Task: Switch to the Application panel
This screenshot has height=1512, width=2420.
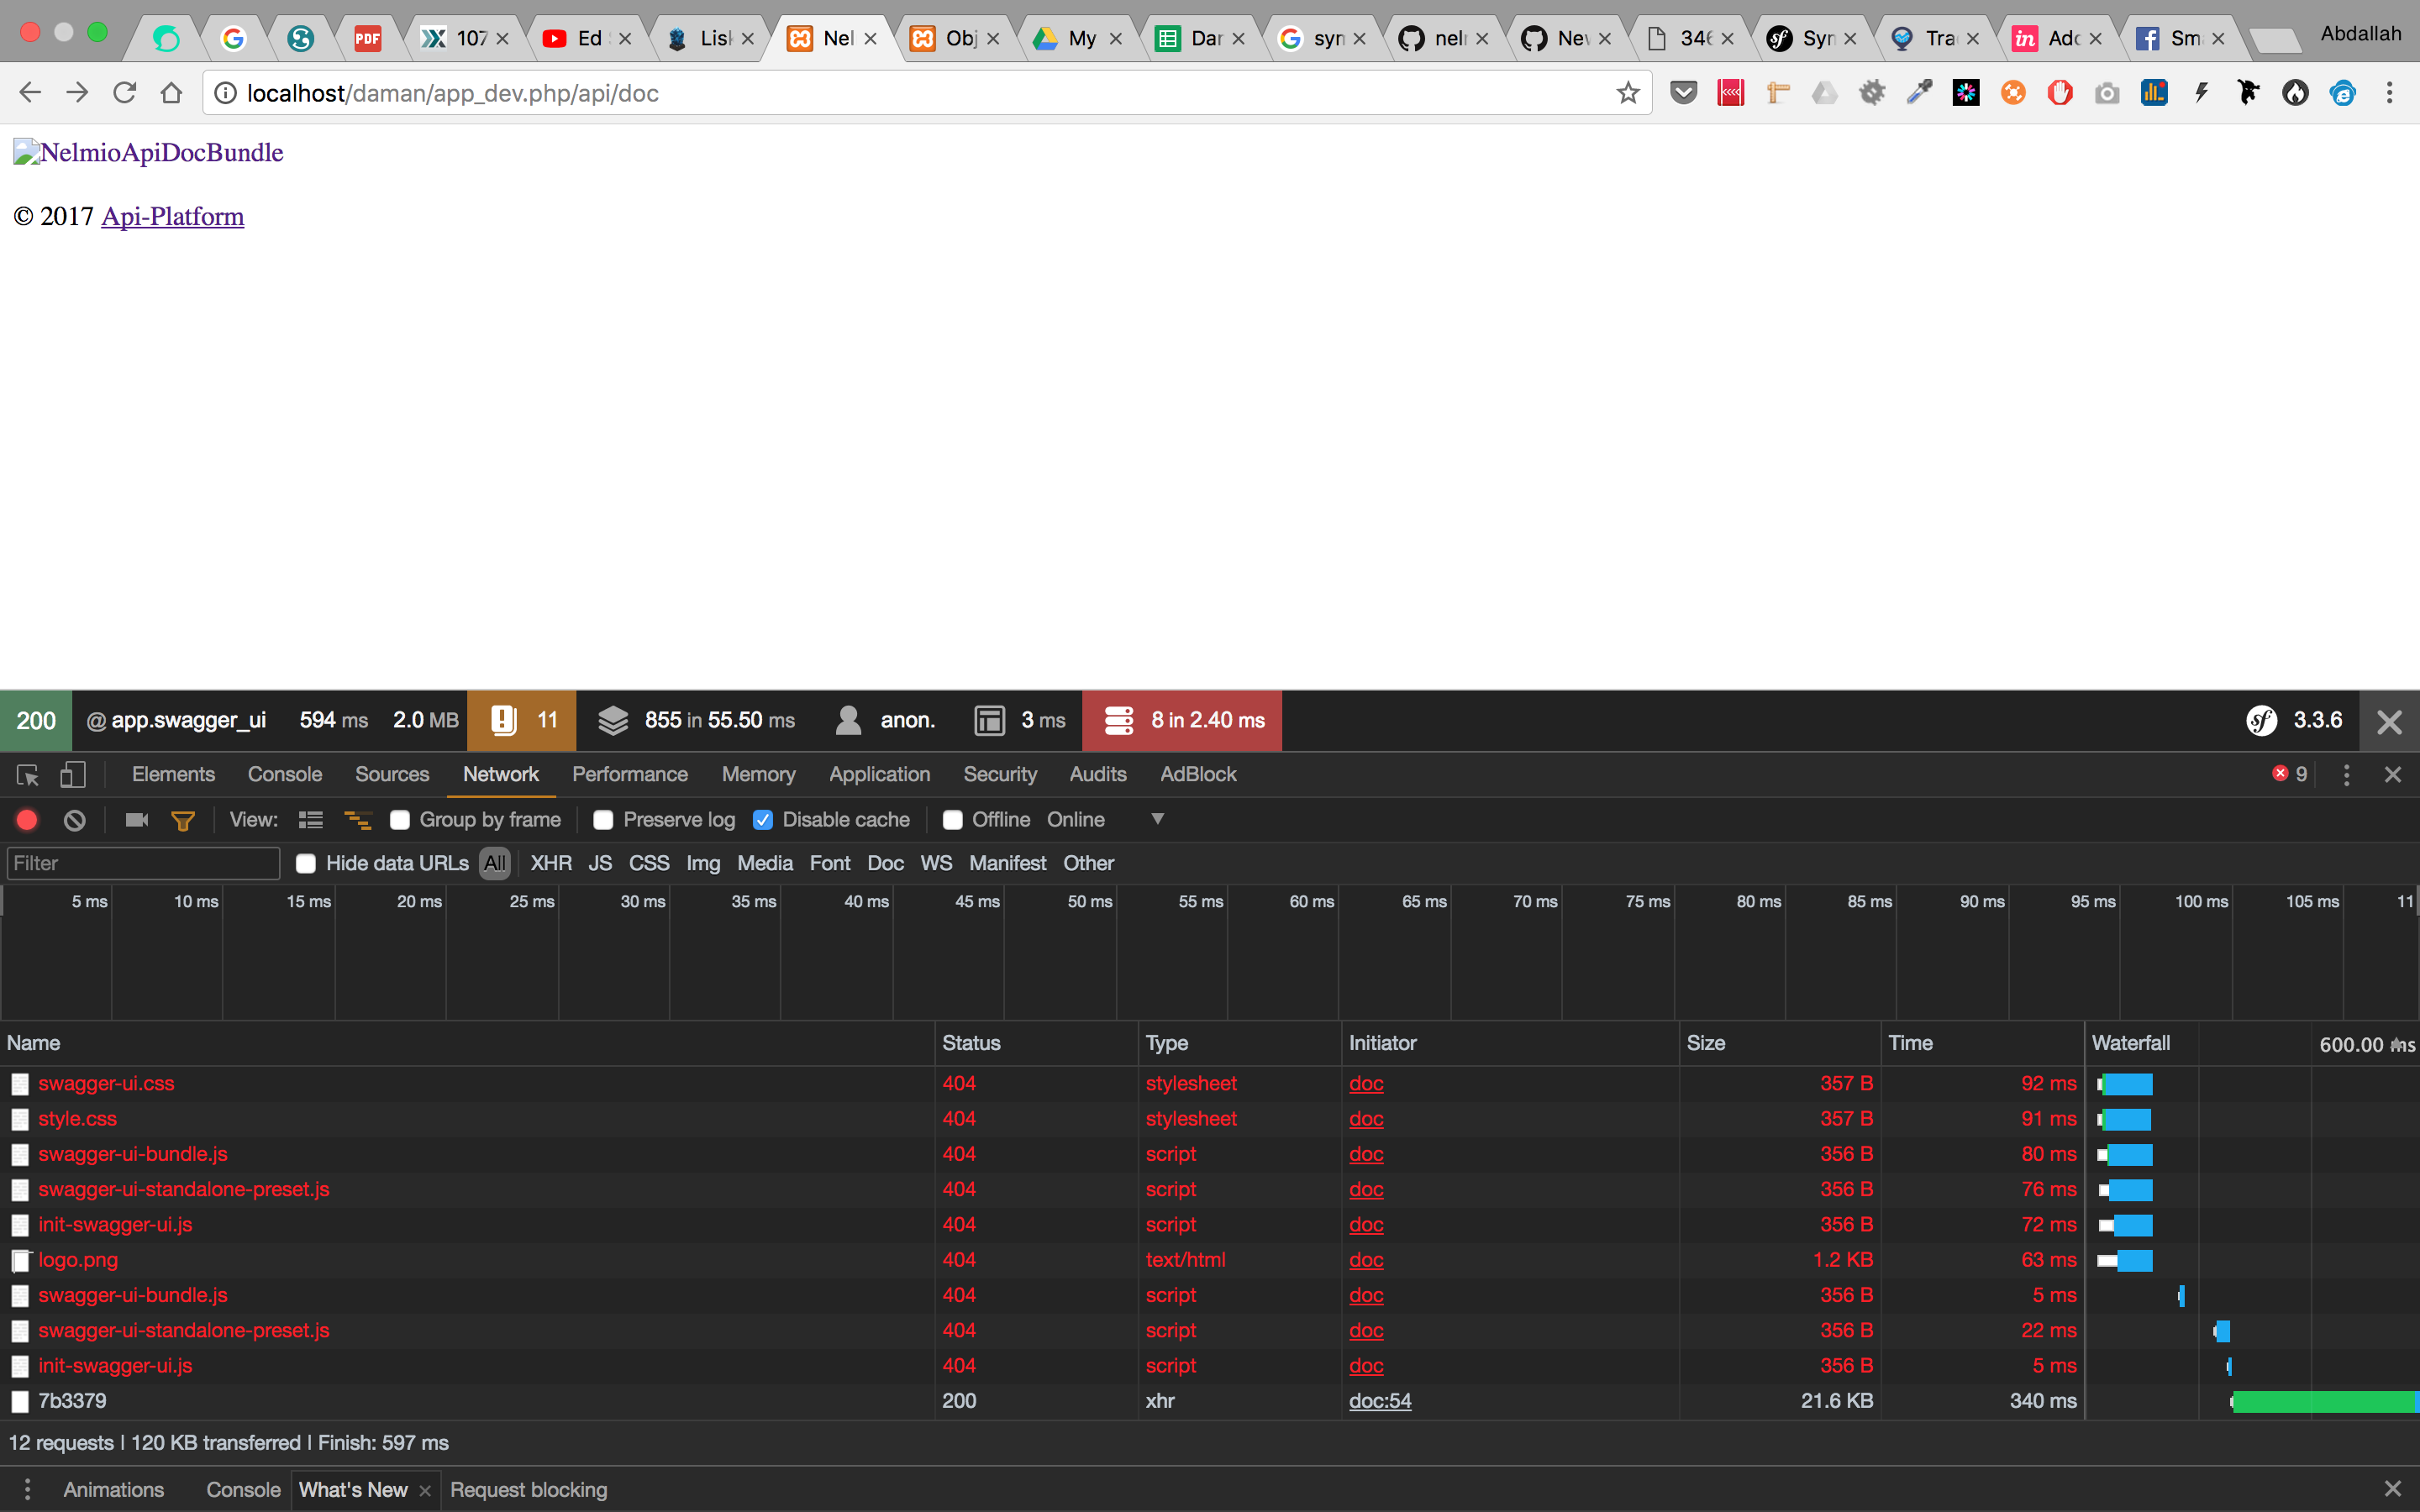Action: click(x=879, y=774)
